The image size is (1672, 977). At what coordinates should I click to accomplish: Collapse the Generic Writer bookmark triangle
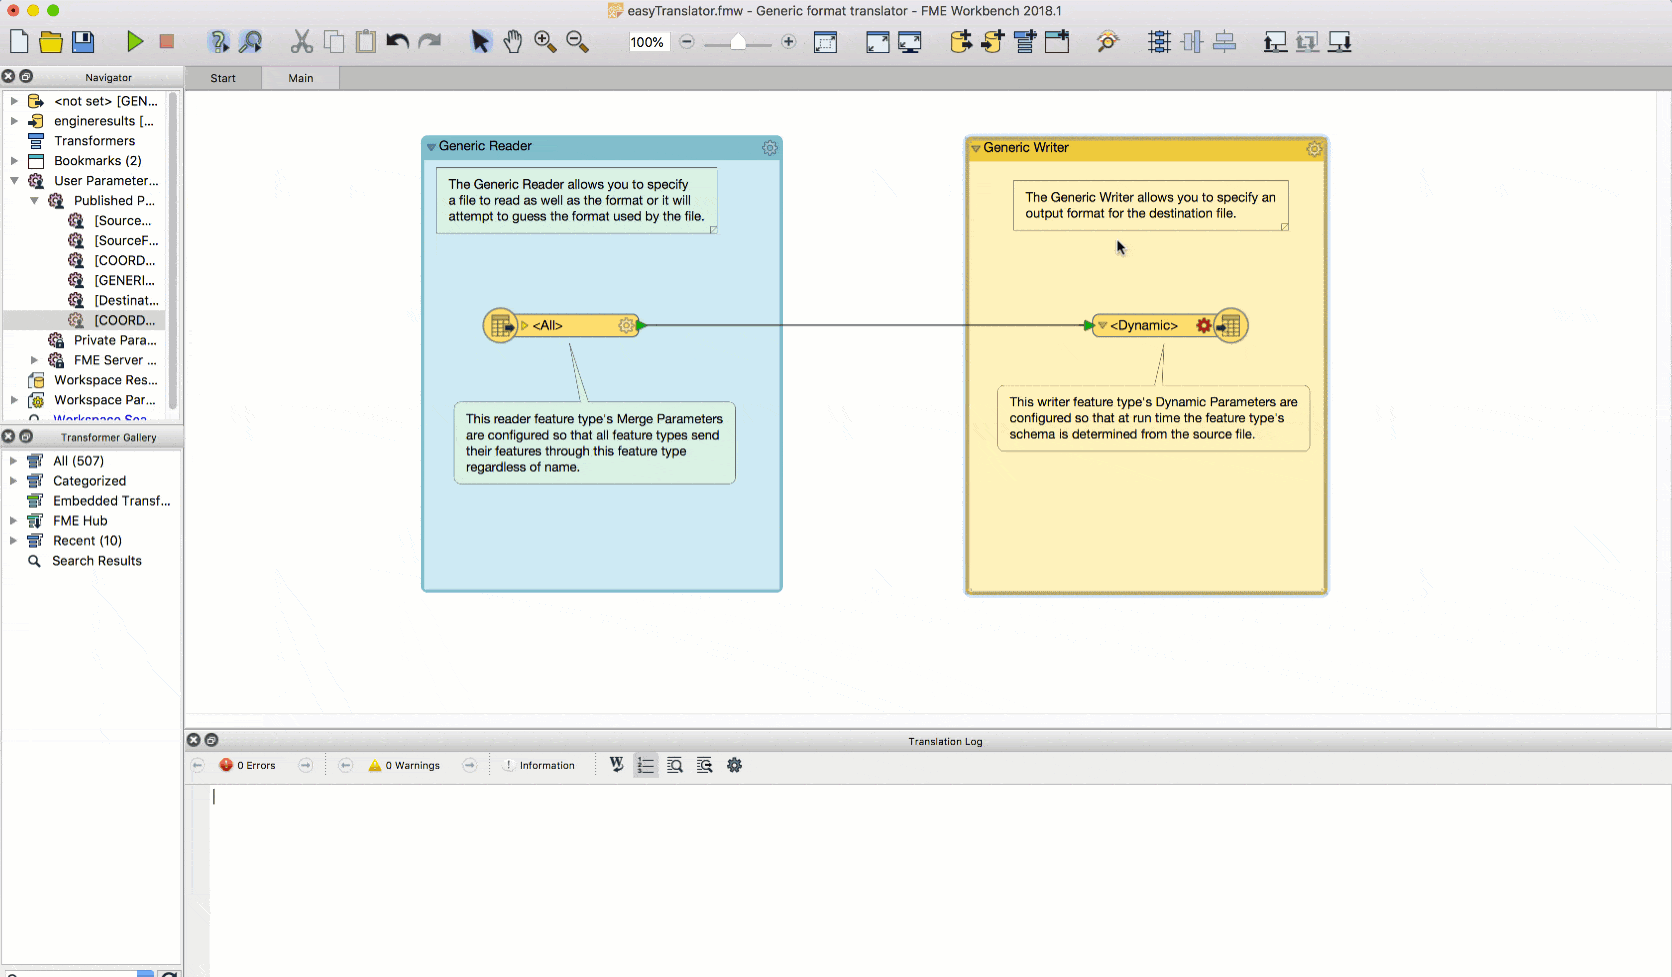pyautogui.click(x=976, y=148)
